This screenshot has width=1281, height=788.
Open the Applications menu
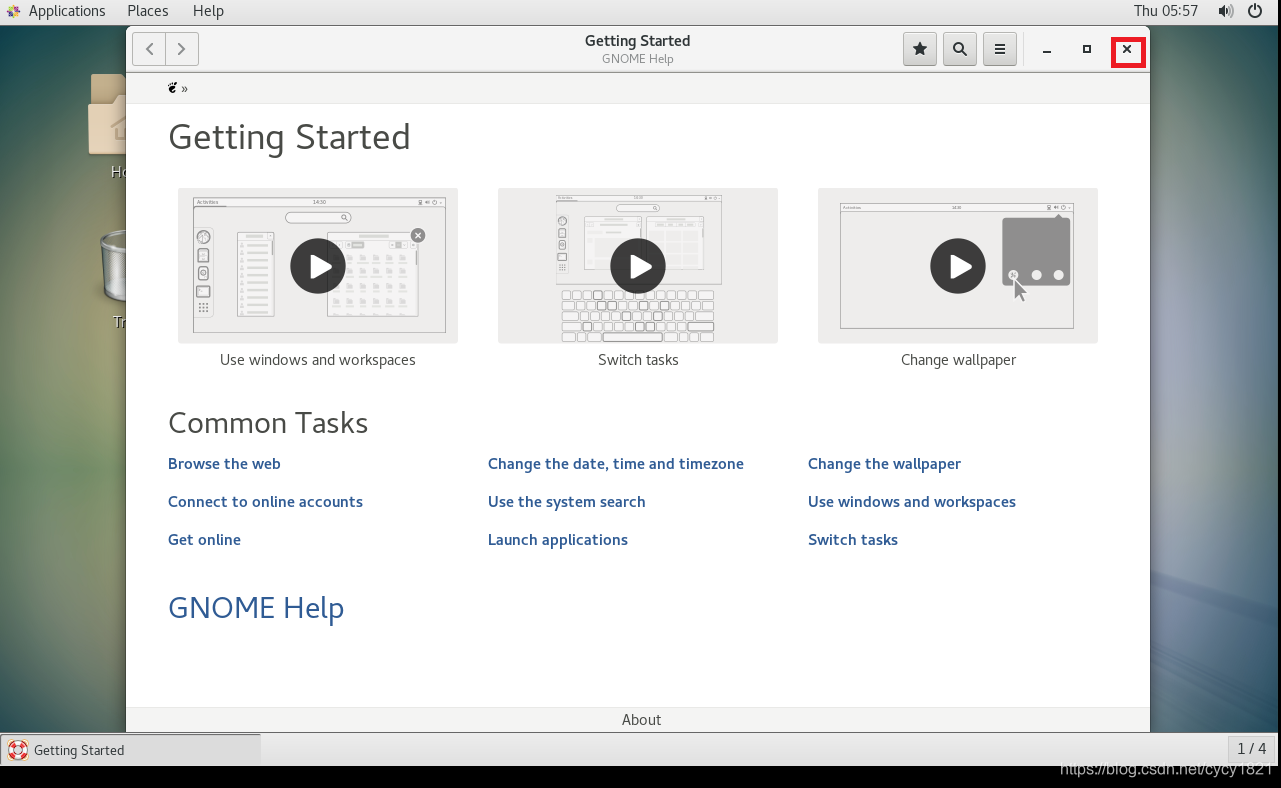point(67,11)
